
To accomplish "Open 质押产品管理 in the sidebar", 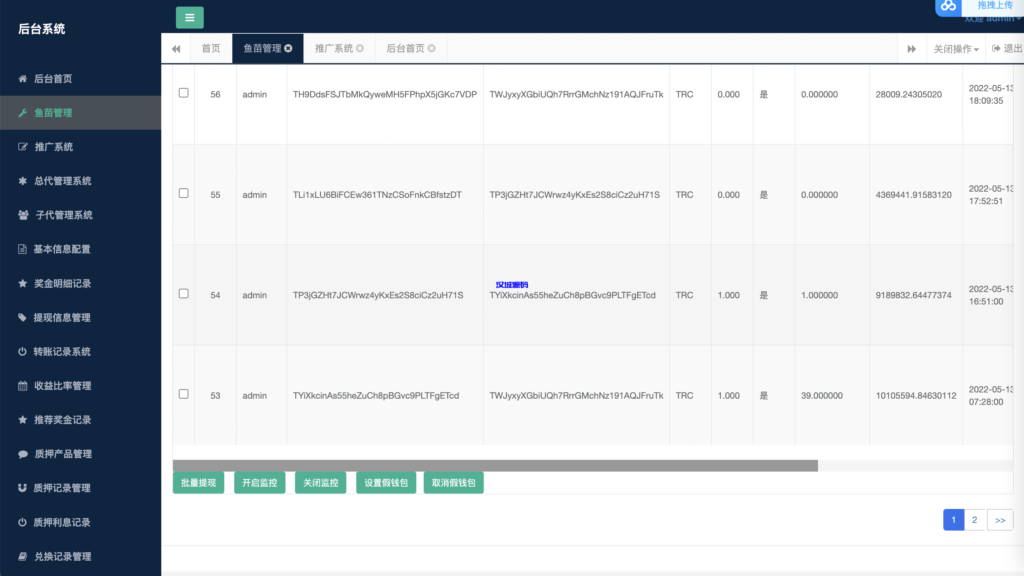I will pos(62,454).
